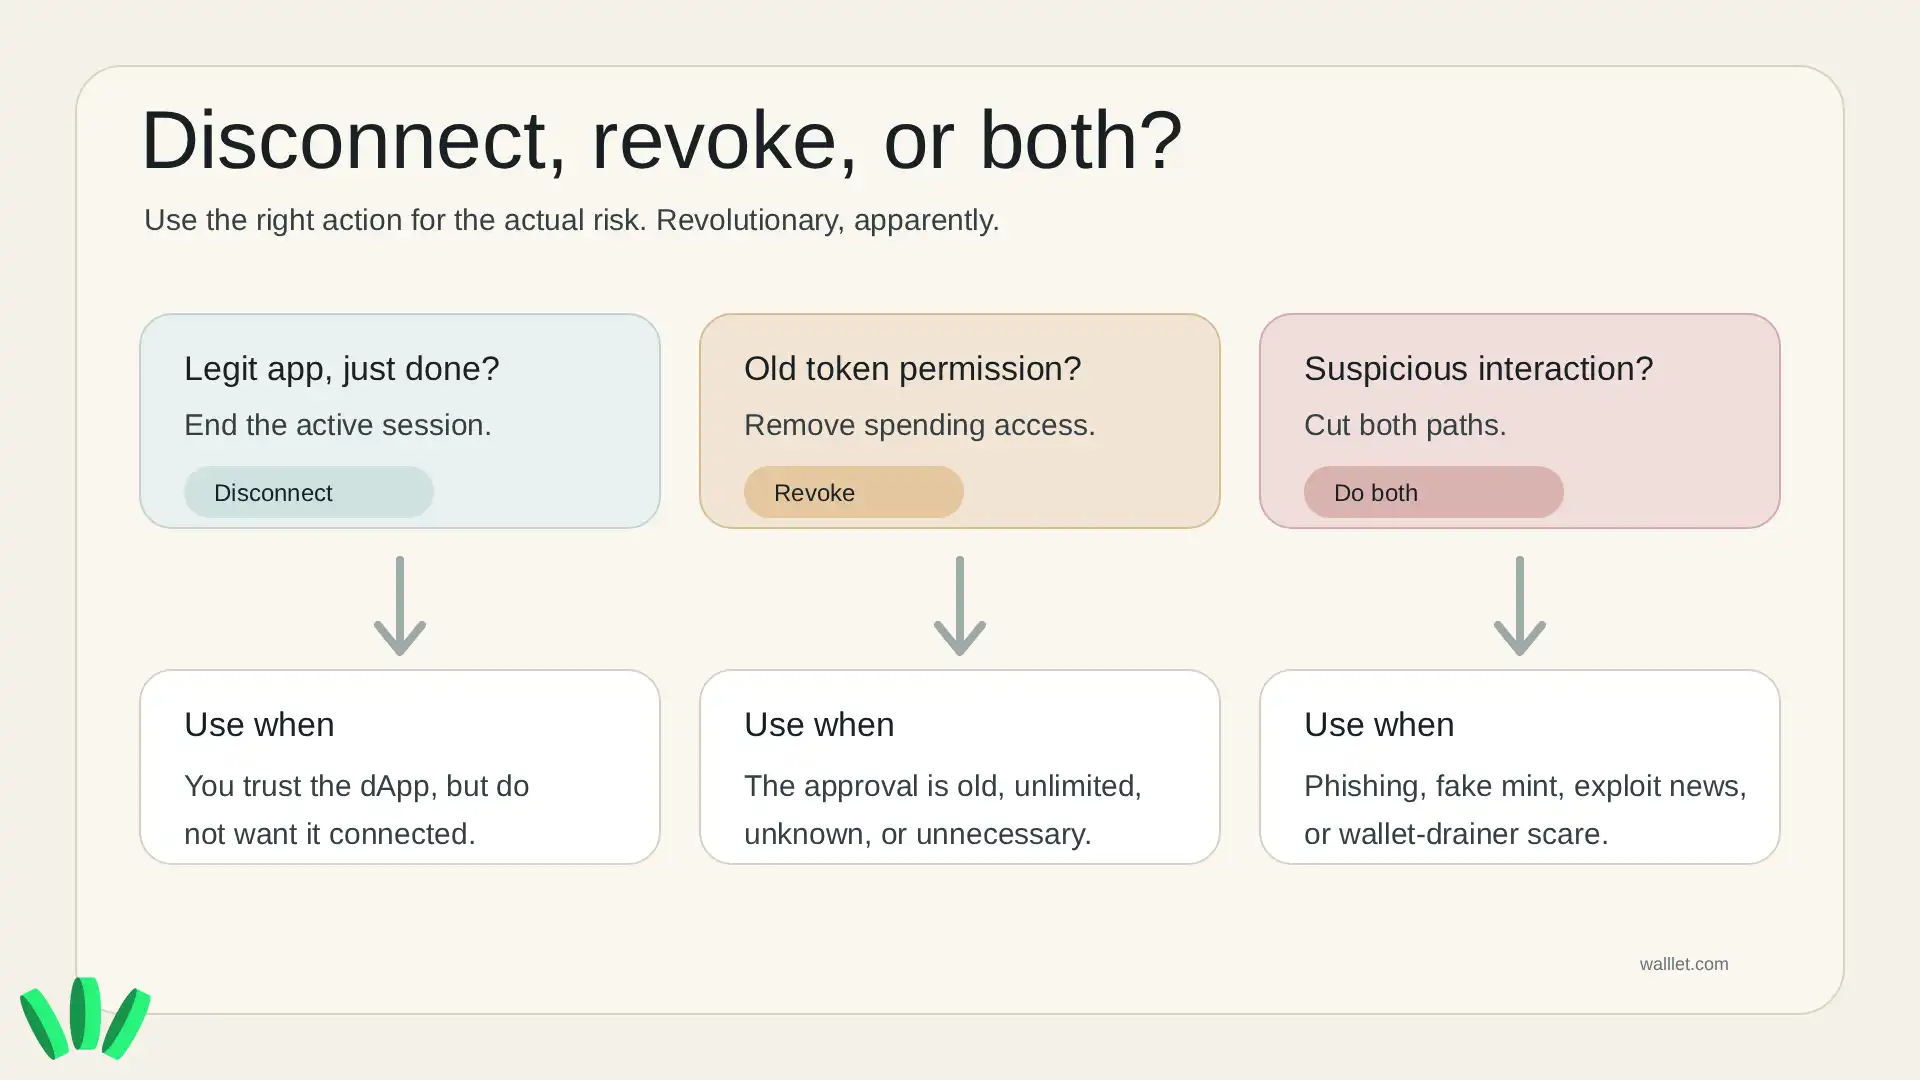
Task: Select the Disconnect pill button
Action: pos(308,492)
